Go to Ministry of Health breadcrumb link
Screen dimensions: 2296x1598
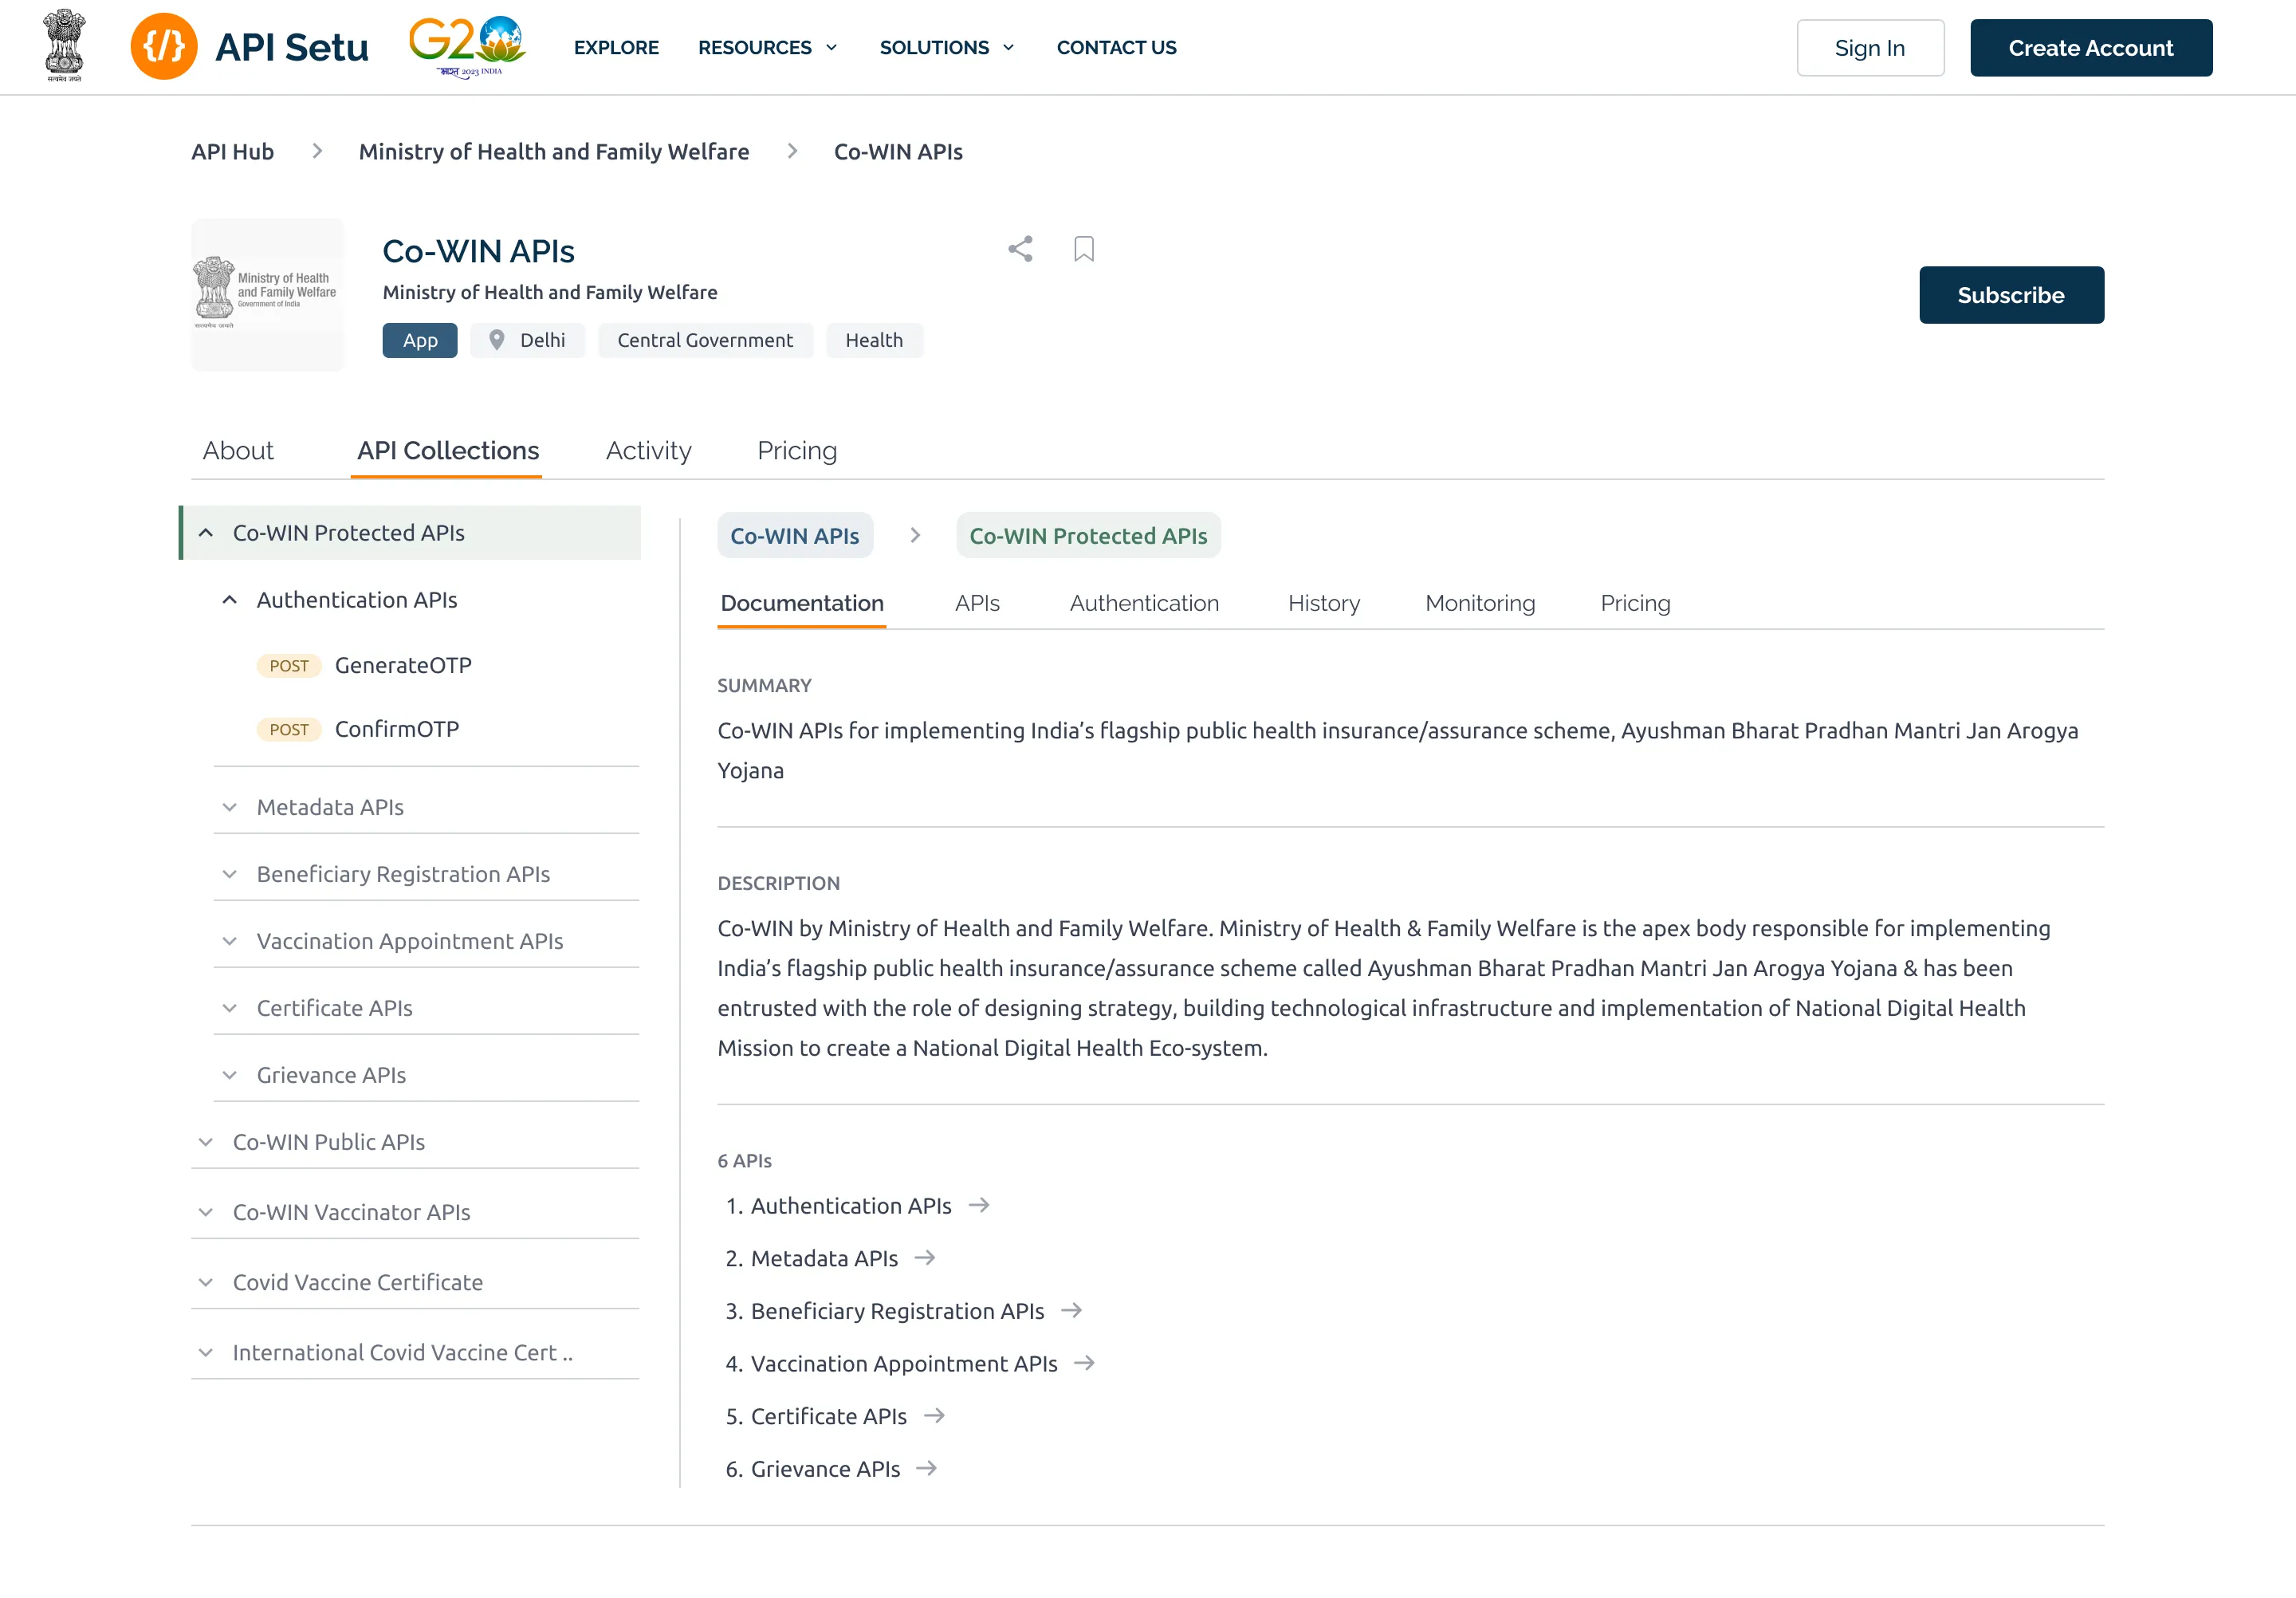(x=554, y=151)
